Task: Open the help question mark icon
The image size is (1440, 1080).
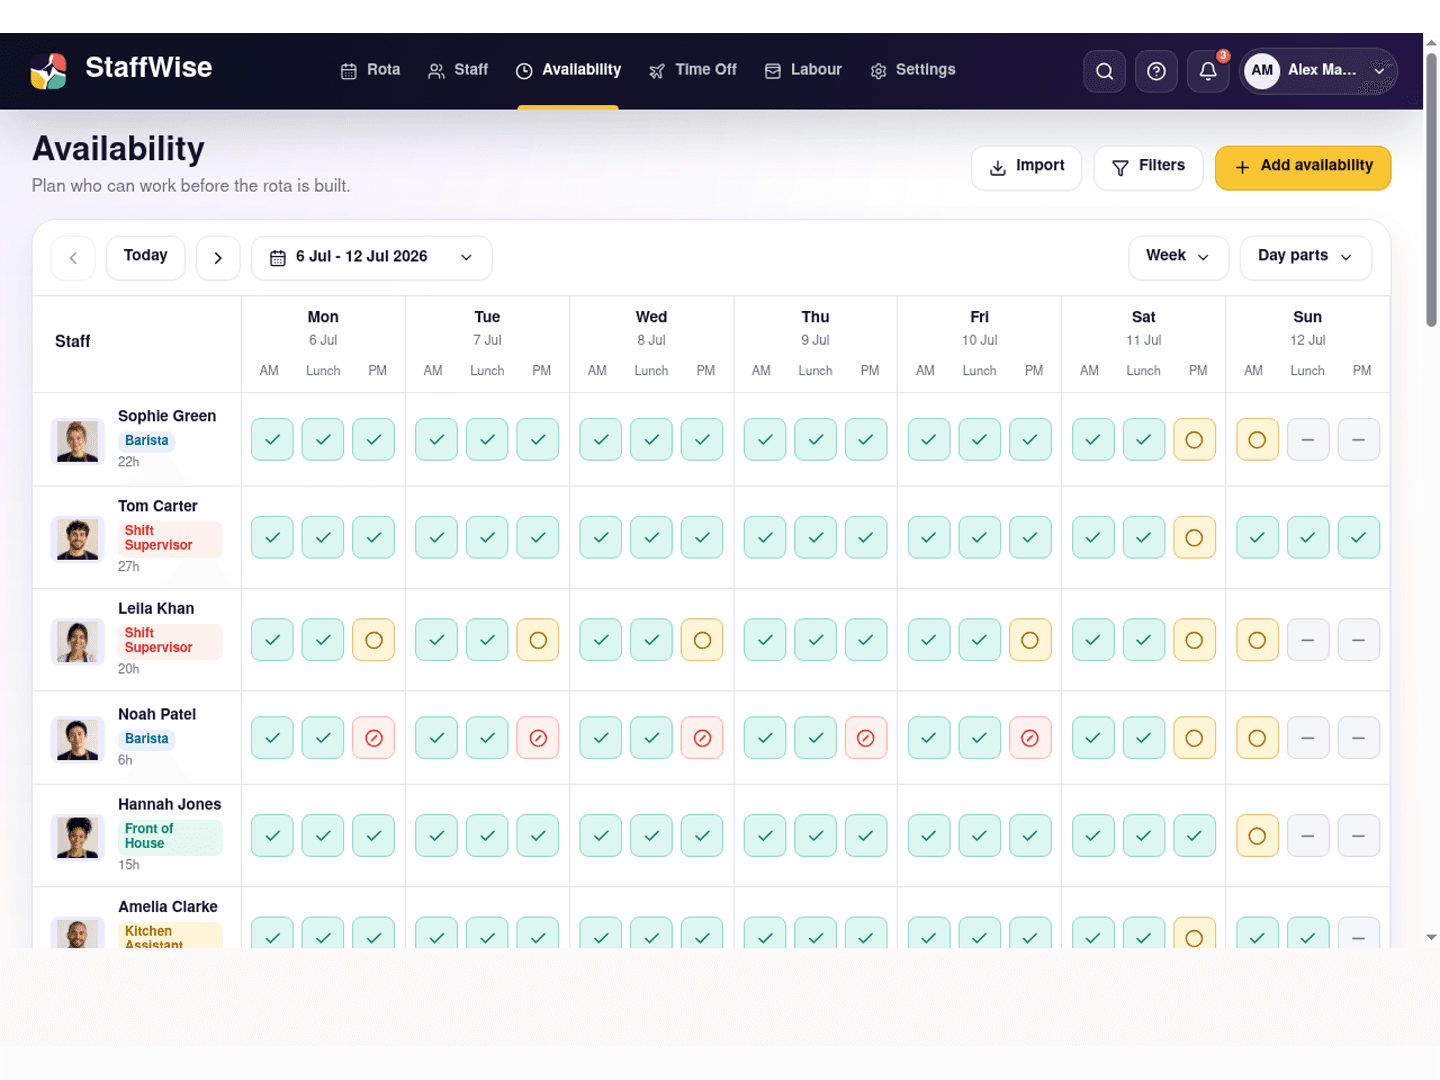Action: [x=1156, y=71]
